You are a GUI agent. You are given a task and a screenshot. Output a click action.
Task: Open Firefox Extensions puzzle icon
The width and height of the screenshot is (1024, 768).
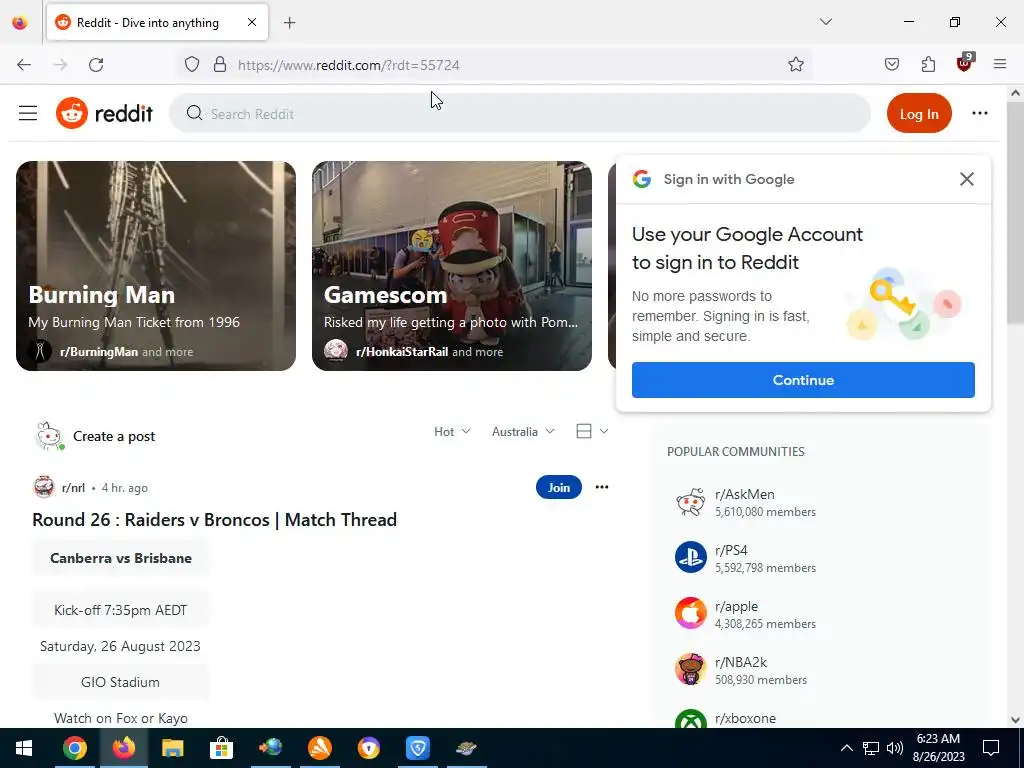click(928, 65)
